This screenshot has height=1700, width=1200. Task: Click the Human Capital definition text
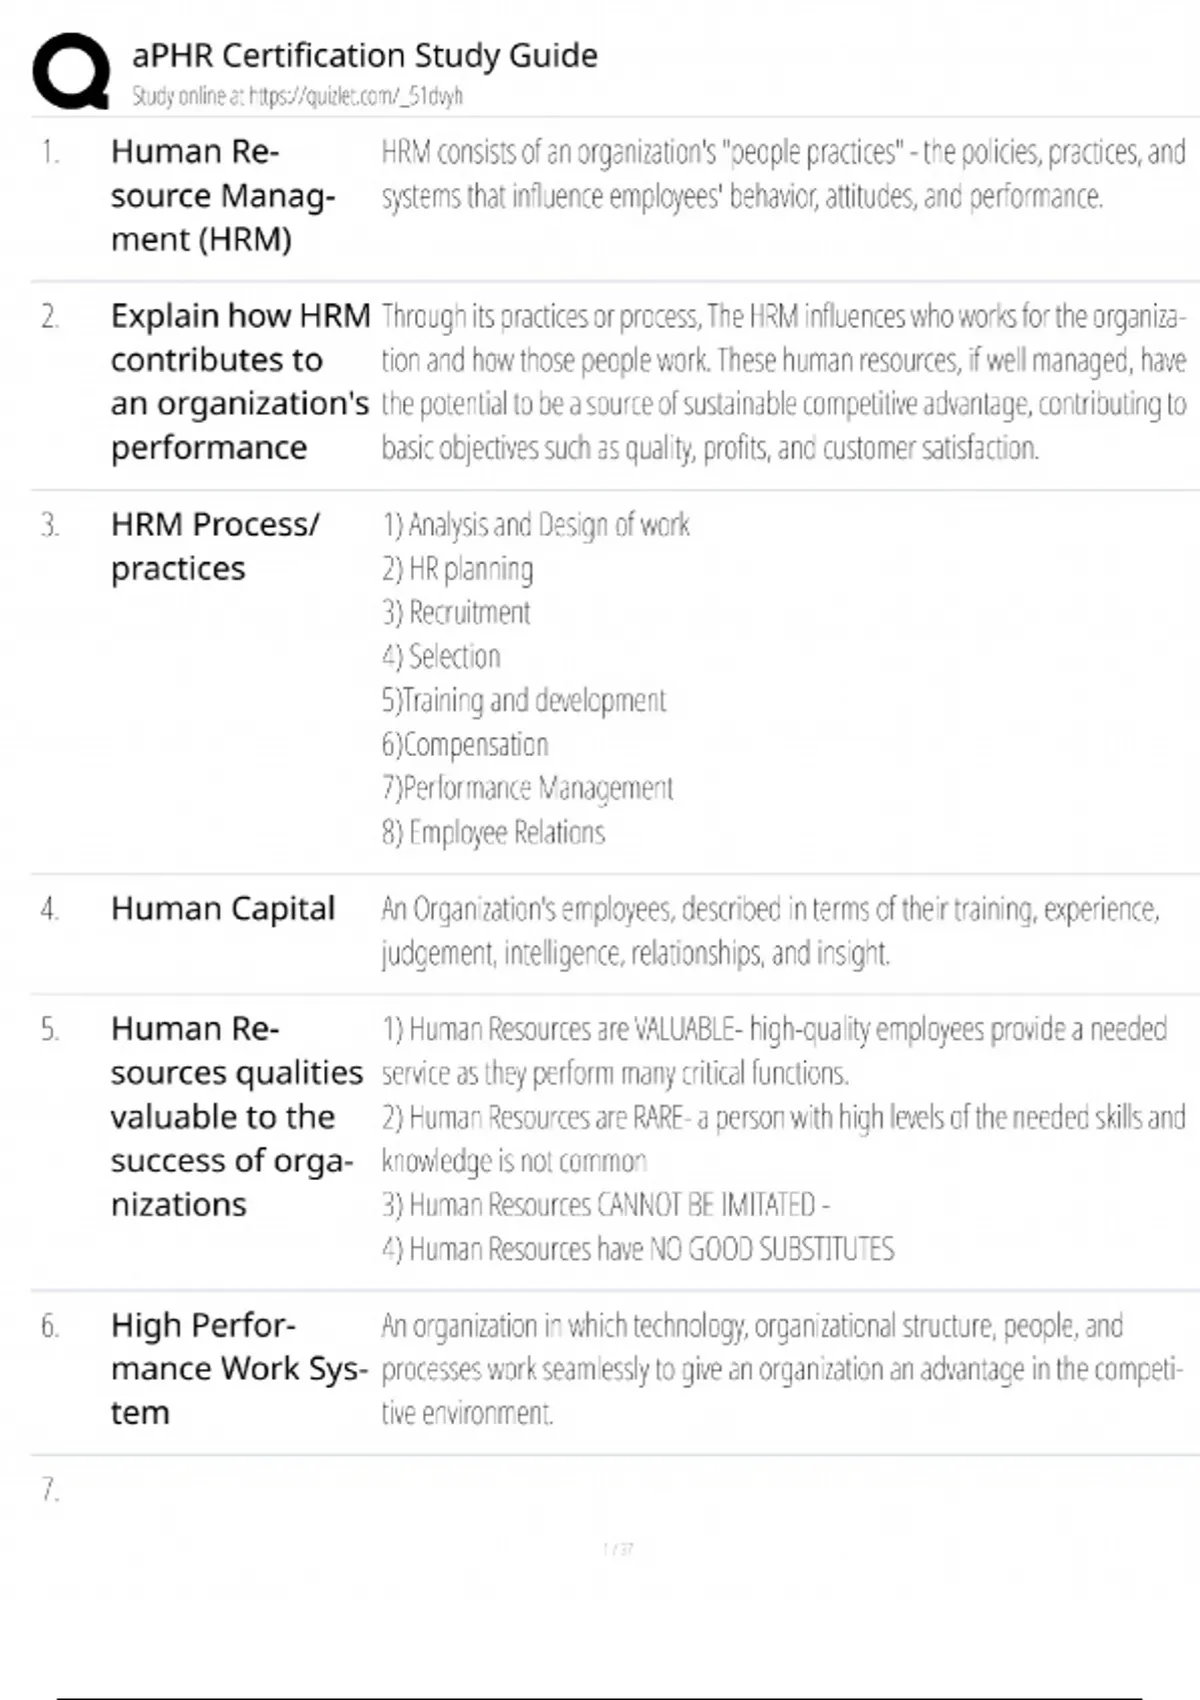(x=770, y=930)
